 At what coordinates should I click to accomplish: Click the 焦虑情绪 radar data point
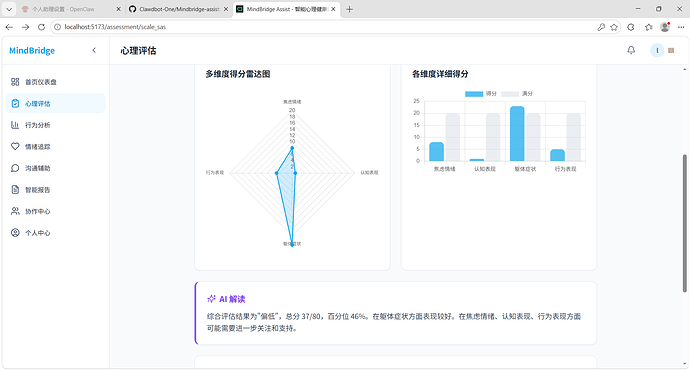(292, 148)
